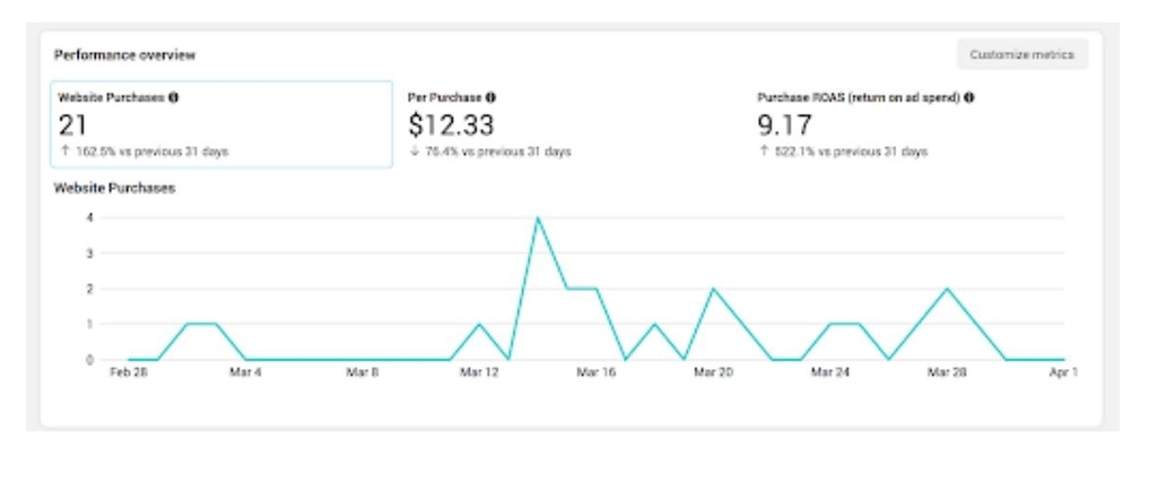Click the $12.33 per purchase value
This screenshot has height=485, width=1156.
[451, 125]
